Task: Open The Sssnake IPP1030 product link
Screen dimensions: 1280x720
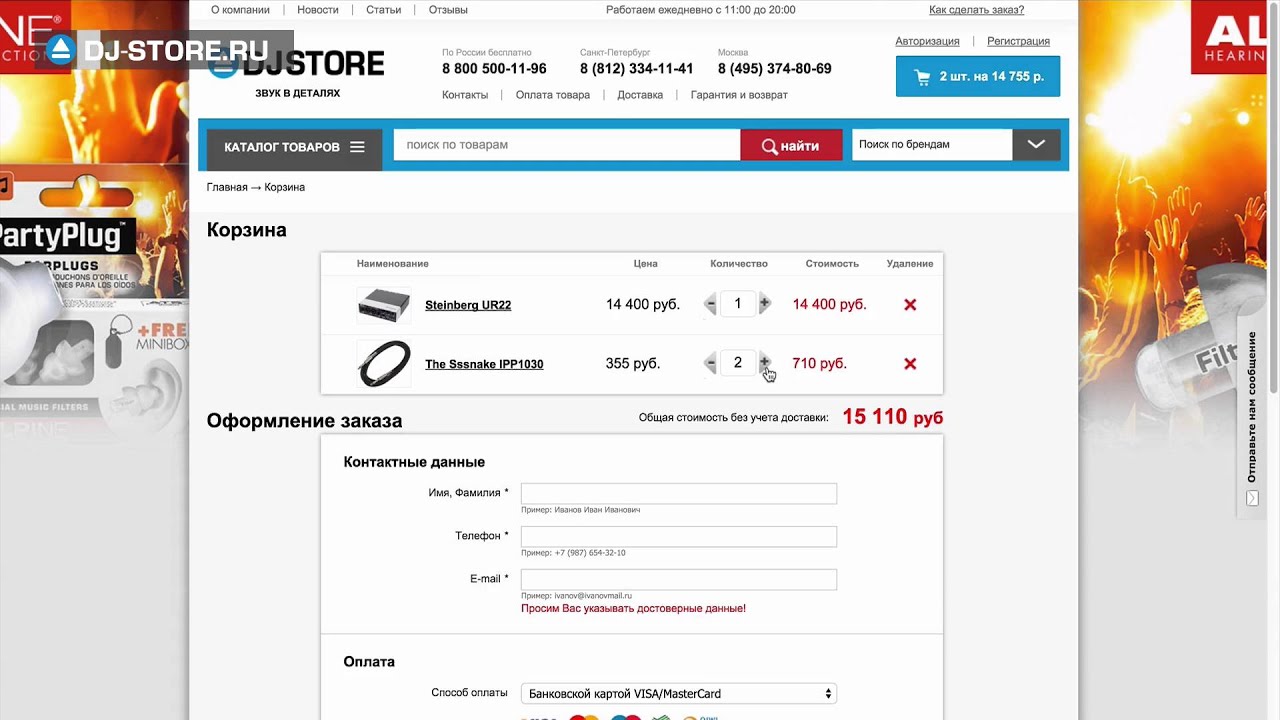Action: (x=484, y=364)
